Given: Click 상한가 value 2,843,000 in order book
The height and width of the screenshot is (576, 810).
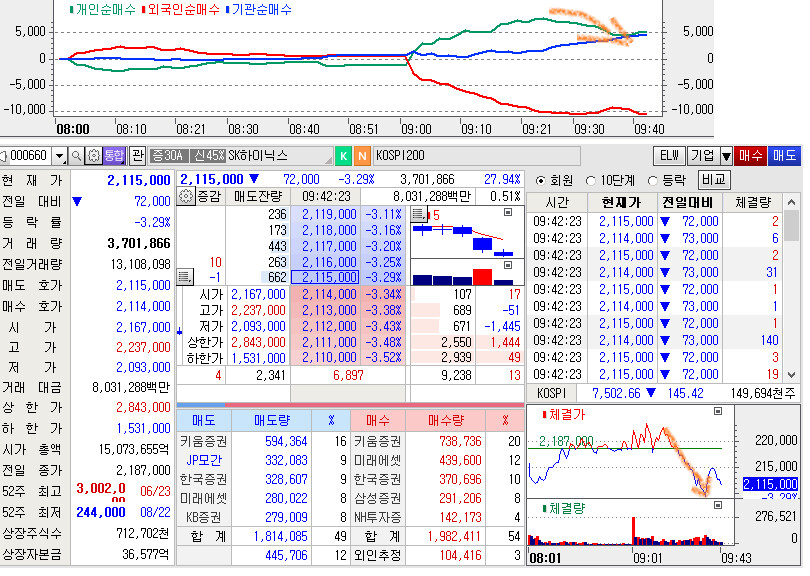Looking at the screenshot, I should pyautogui.click(x=258, y=342).
